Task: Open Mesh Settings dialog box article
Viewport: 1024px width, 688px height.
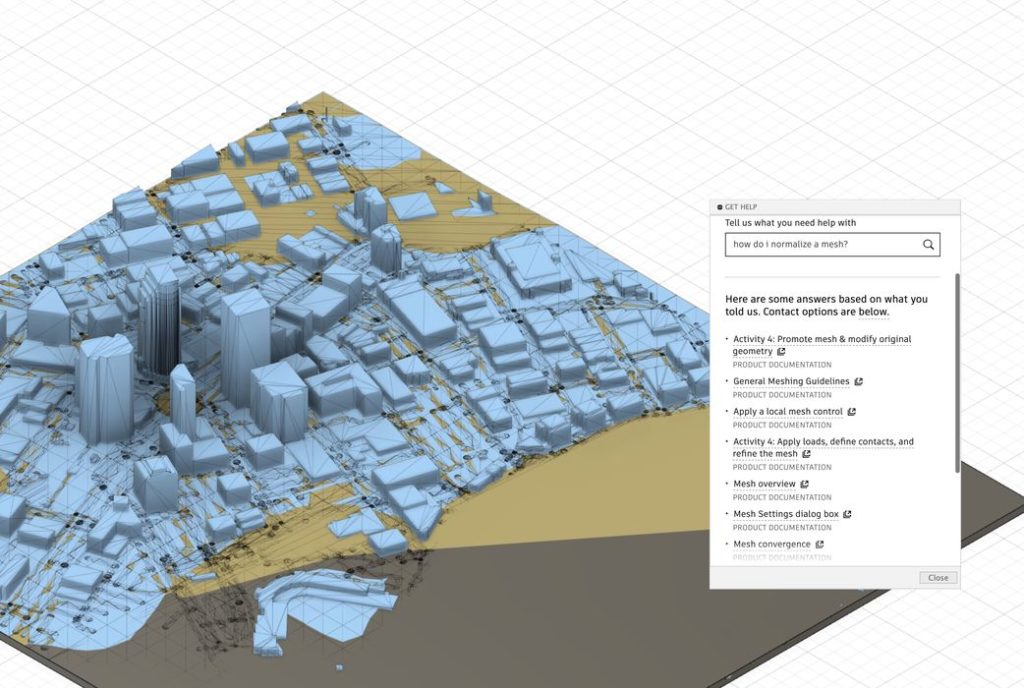Action: coord(786,514)
